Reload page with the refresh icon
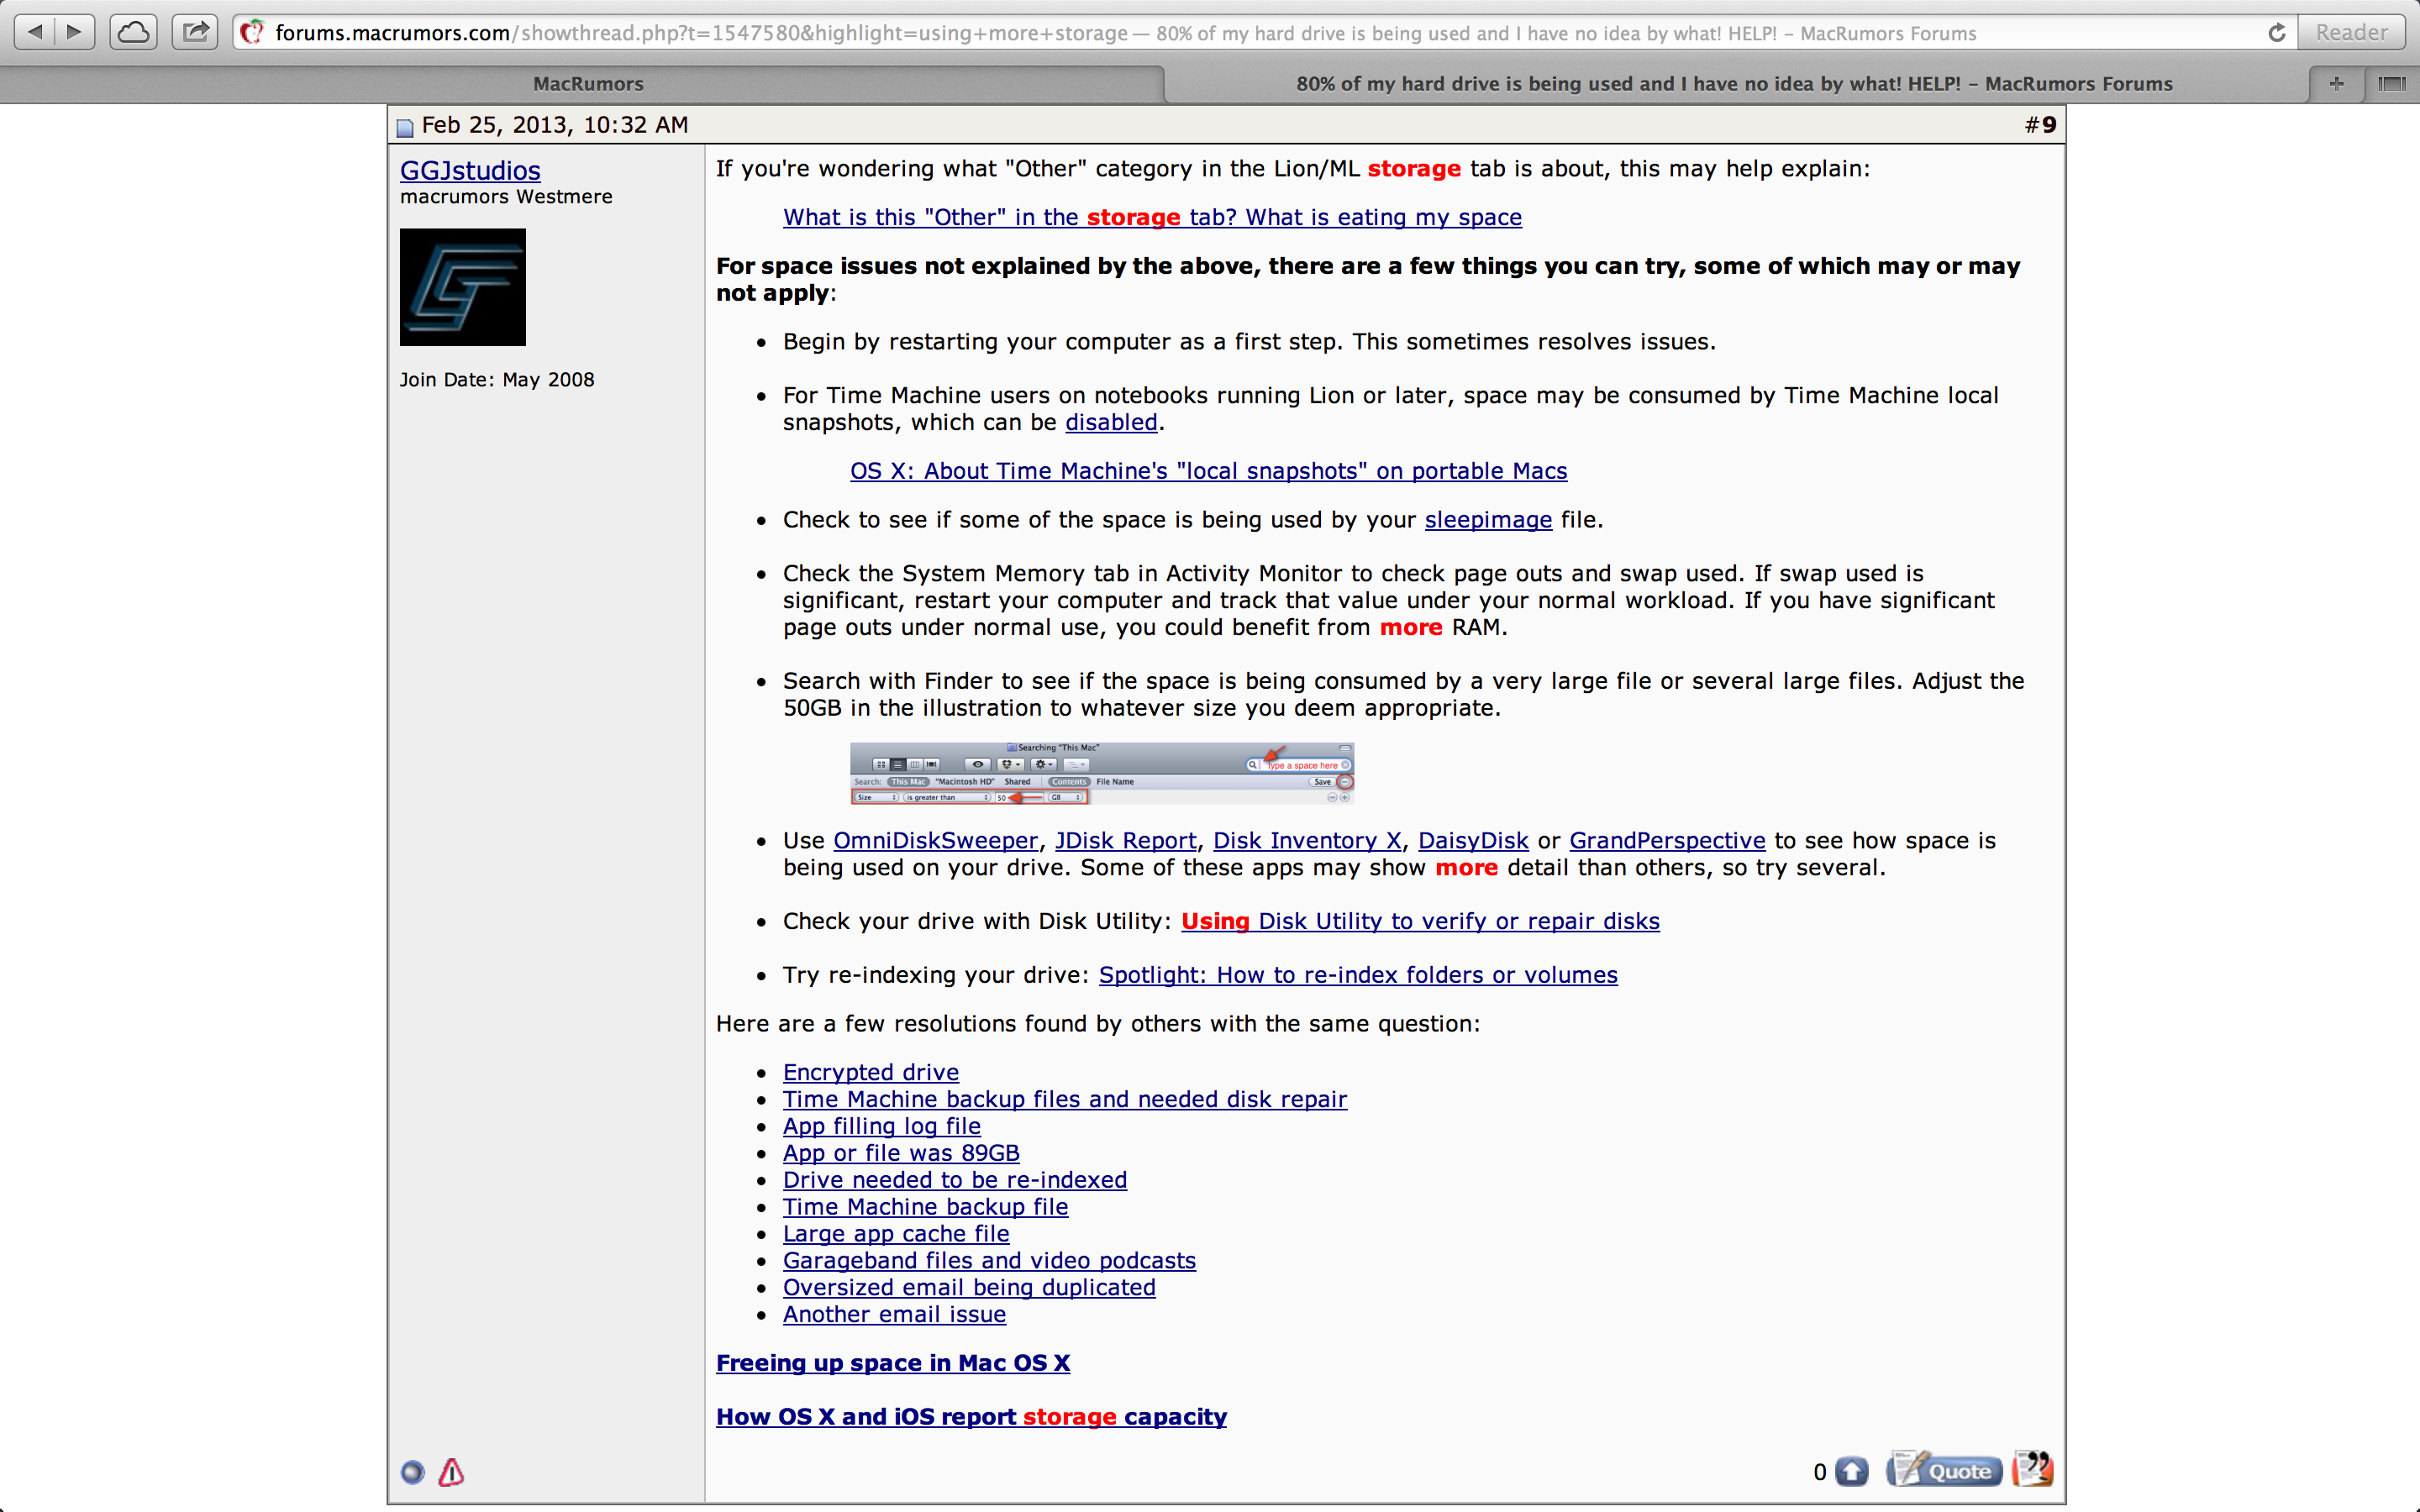Screen dimensions: 2420x1512 tap(2277, 33)
